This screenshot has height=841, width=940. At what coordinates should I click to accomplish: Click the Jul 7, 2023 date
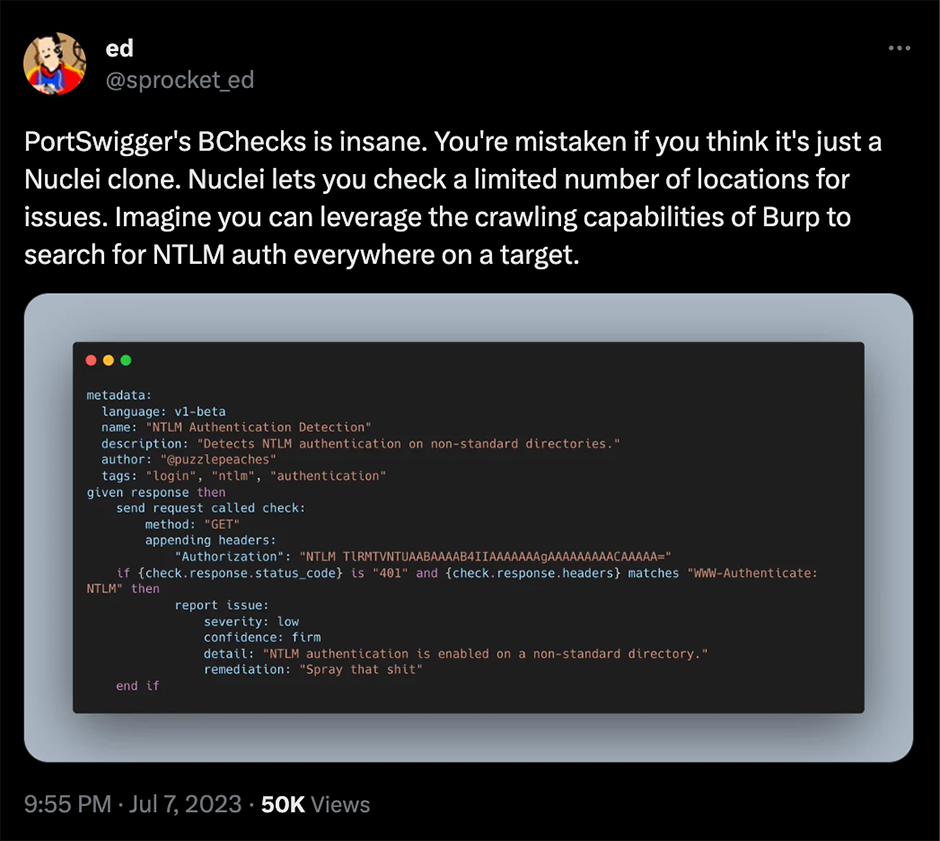point(185,804)
